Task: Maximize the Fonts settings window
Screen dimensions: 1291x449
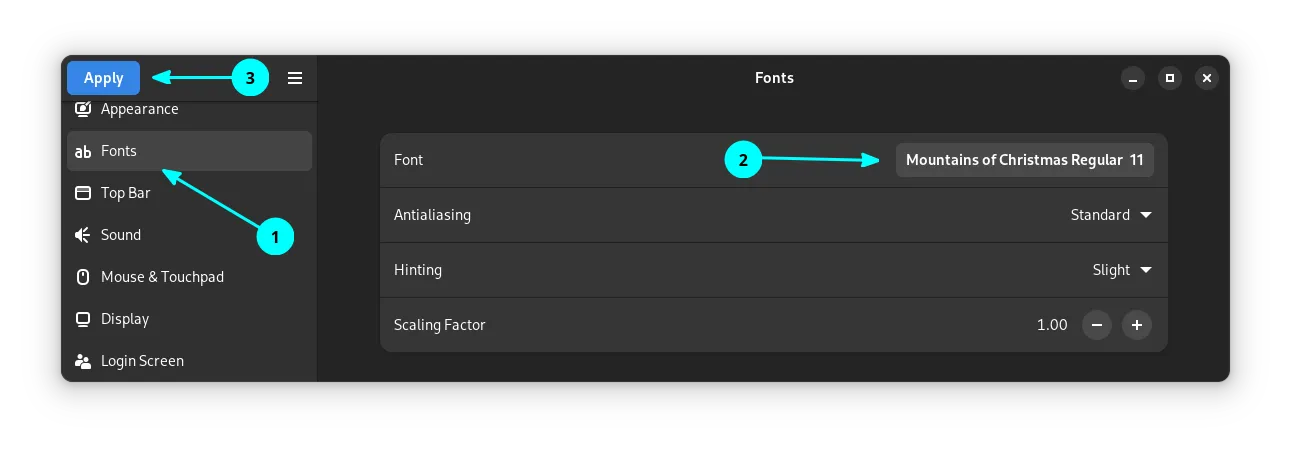Action: 1170,78
